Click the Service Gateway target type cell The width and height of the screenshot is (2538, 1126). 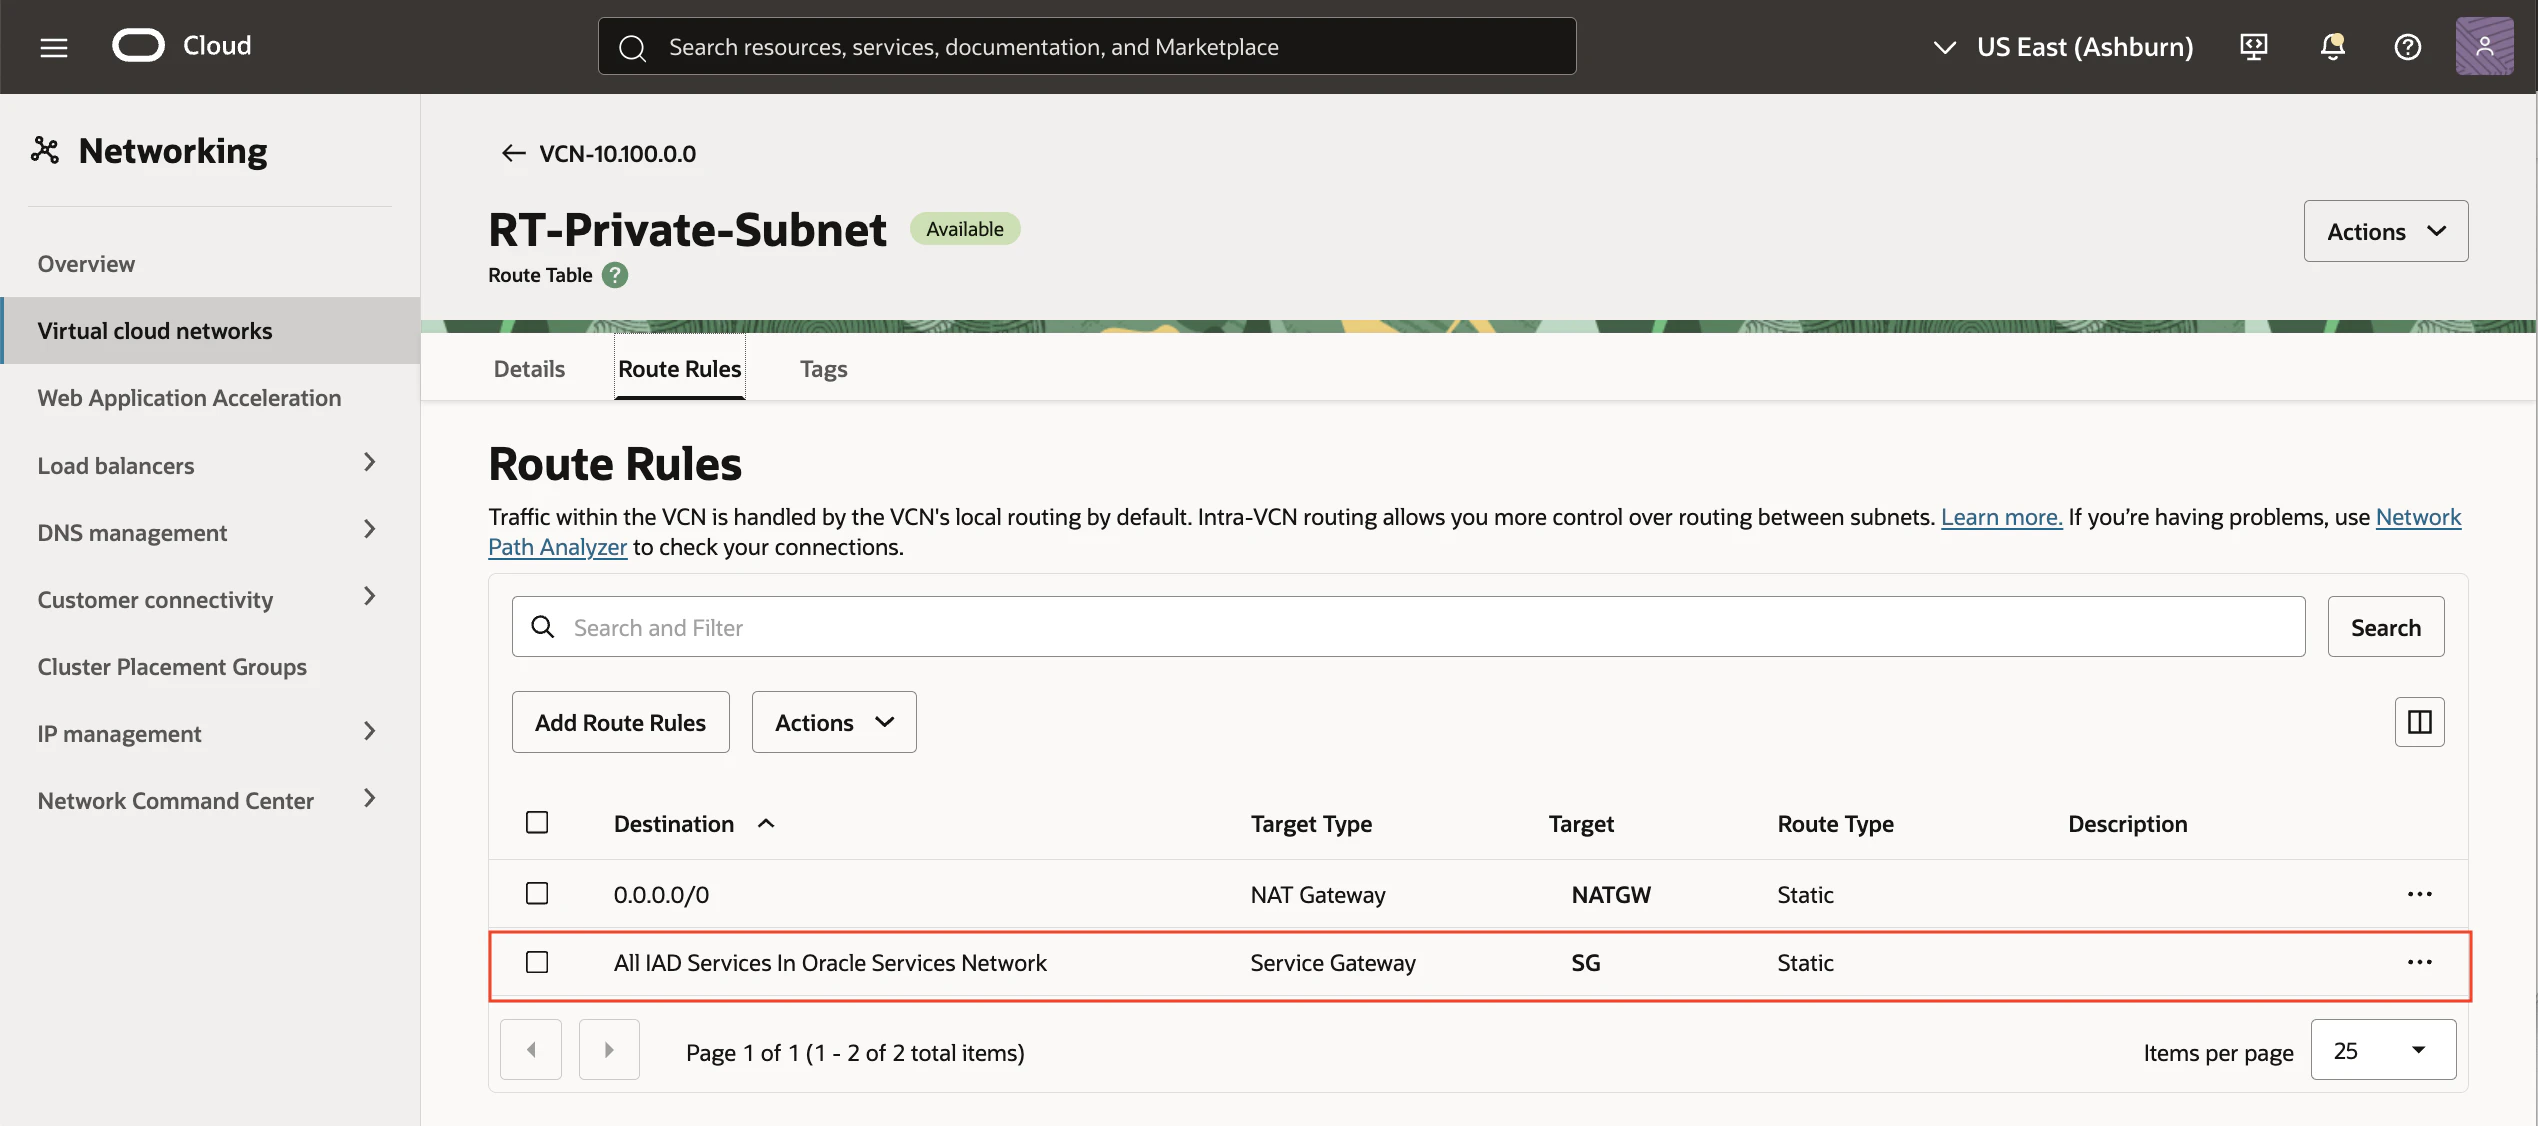click(x=1332, y=962)
